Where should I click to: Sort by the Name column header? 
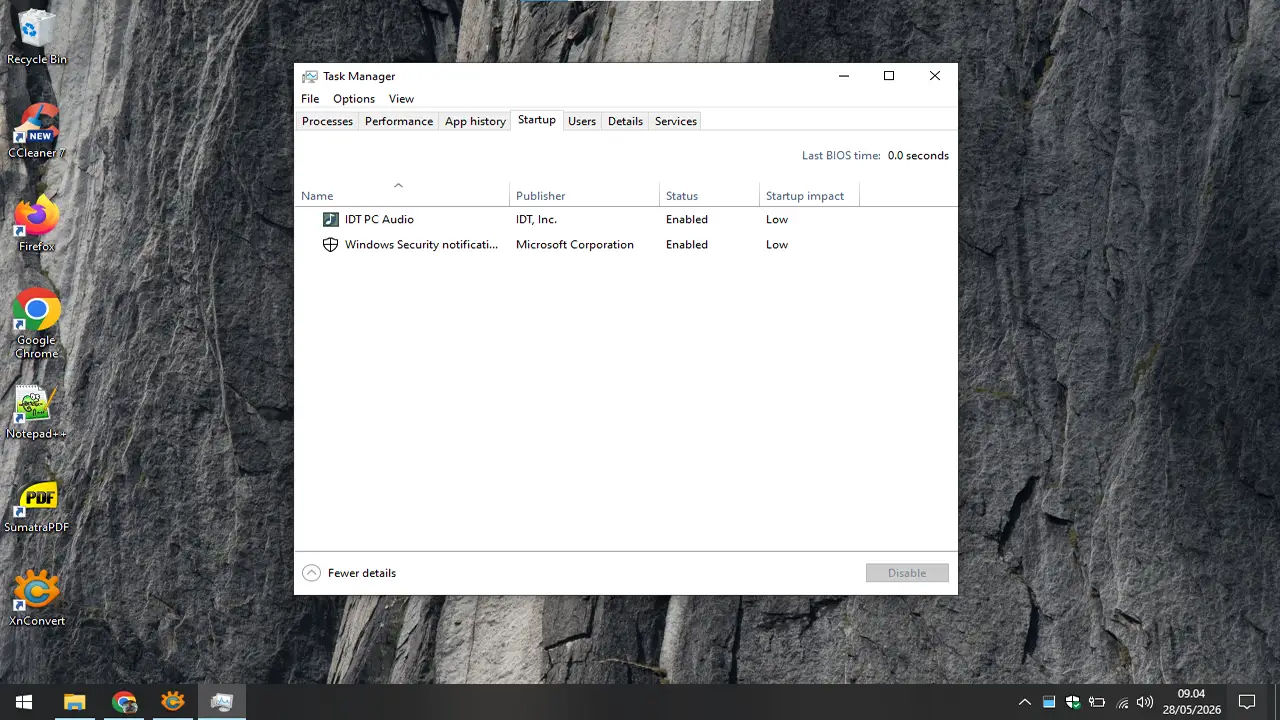(402, 195)
